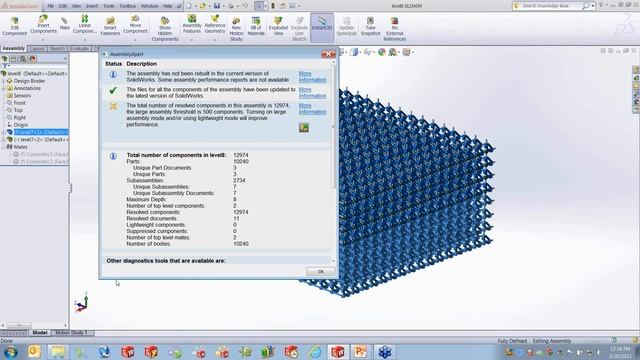Open Smart Fasteners tool
The height and width of the screenshot is (360, 640).
110,27
